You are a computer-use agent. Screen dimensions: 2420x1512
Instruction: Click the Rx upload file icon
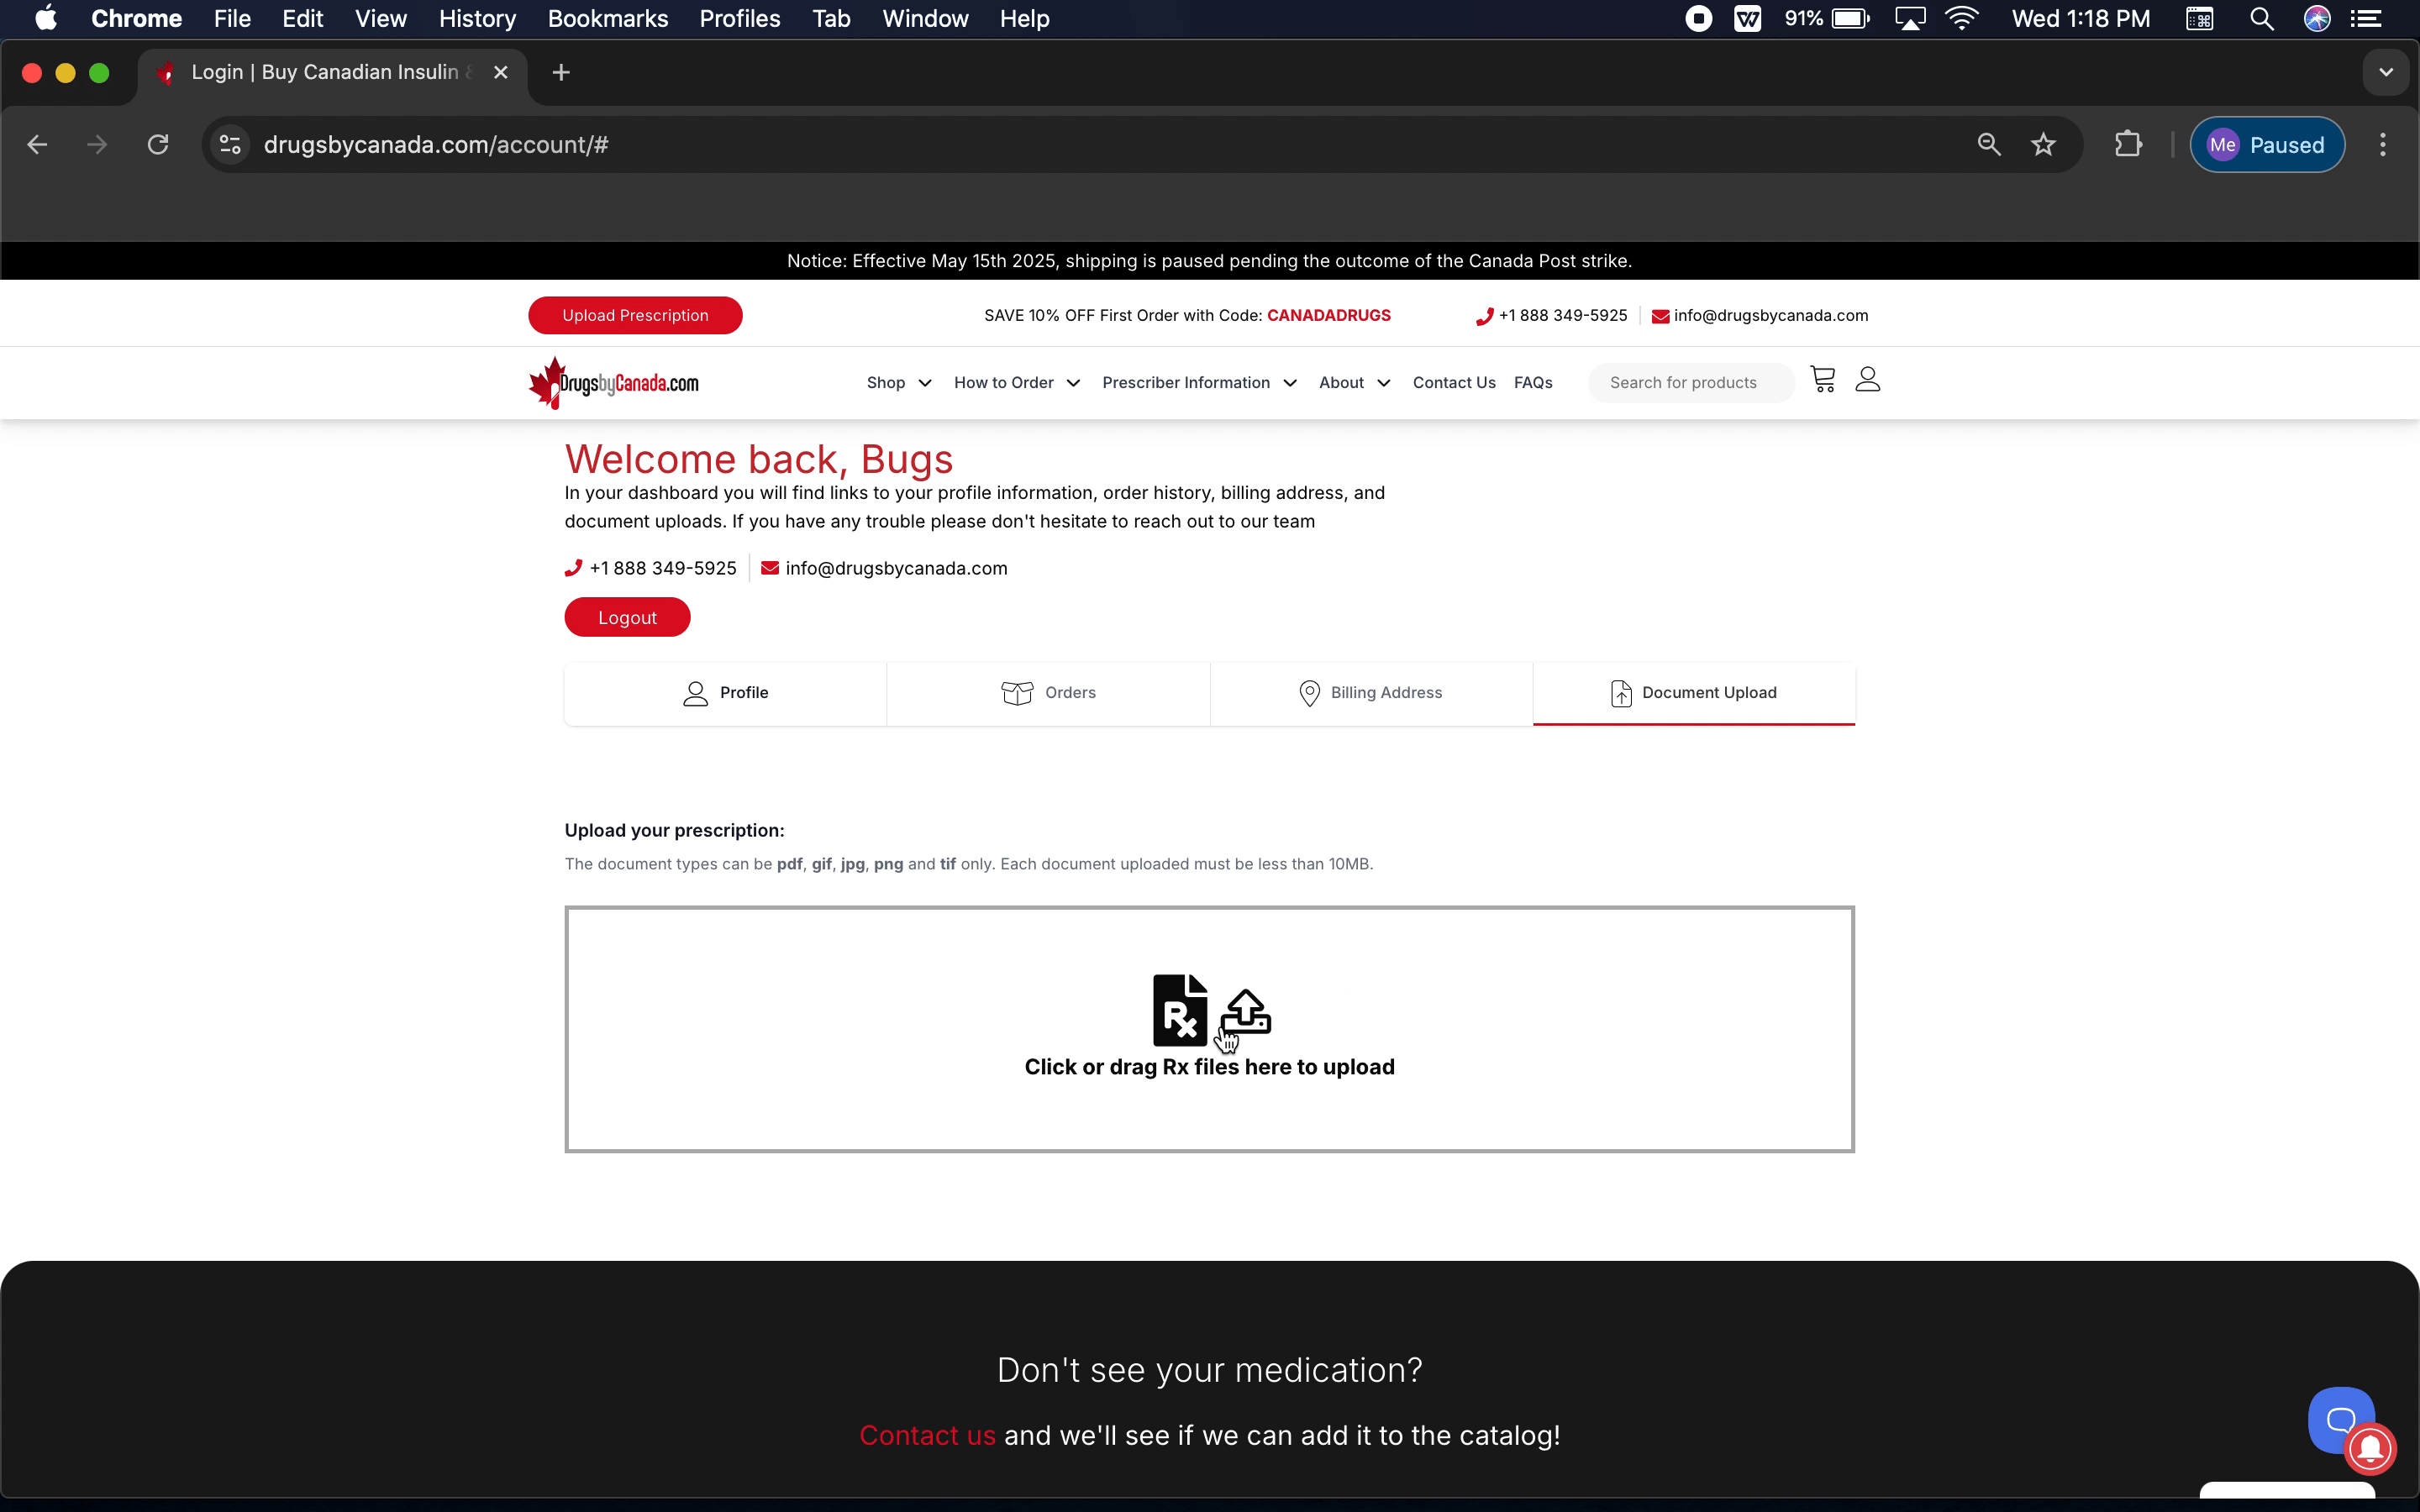click(x=1180, y=1010)
